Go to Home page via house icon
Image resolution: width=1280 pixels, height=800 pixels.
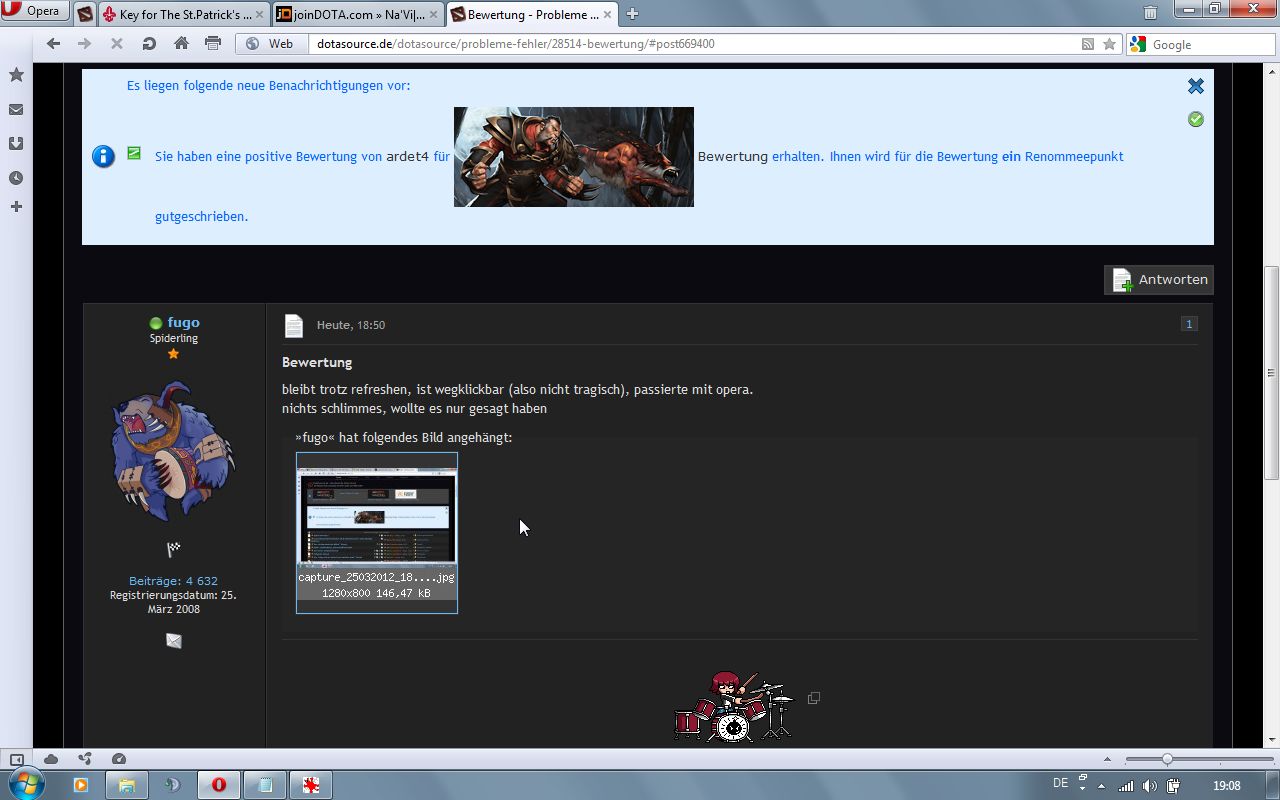pyautogui.click(x=181, y=44)
